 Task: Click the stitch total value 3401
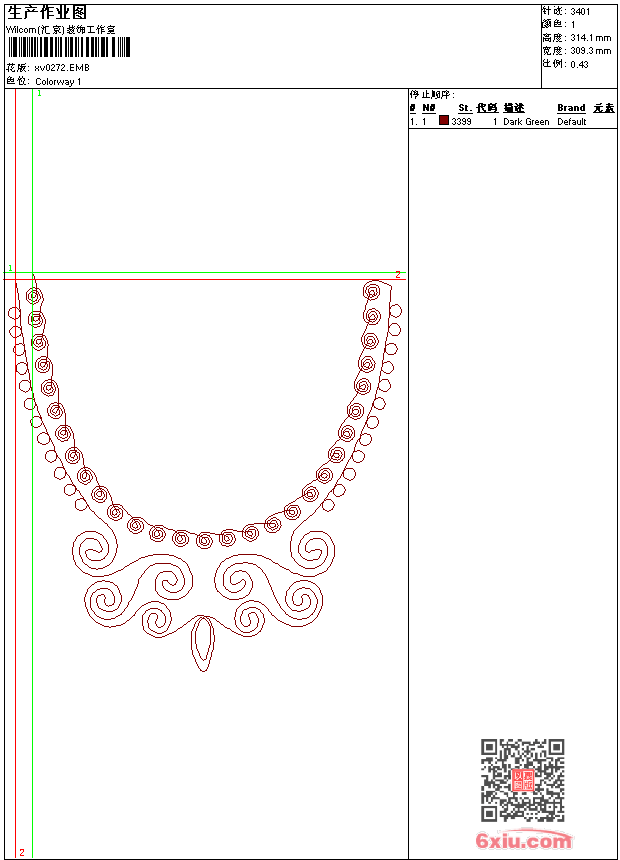click(x=580, y=12)
